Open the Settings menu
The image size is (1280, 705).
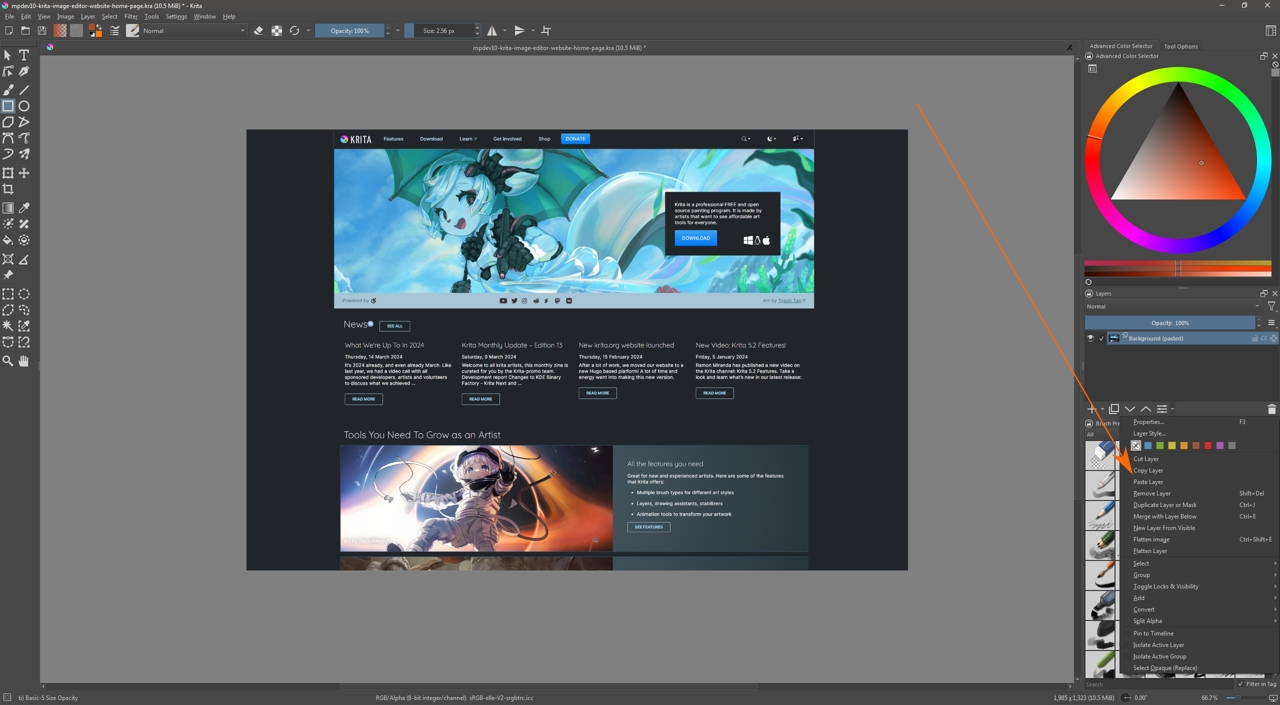click(x=176, y=17)
